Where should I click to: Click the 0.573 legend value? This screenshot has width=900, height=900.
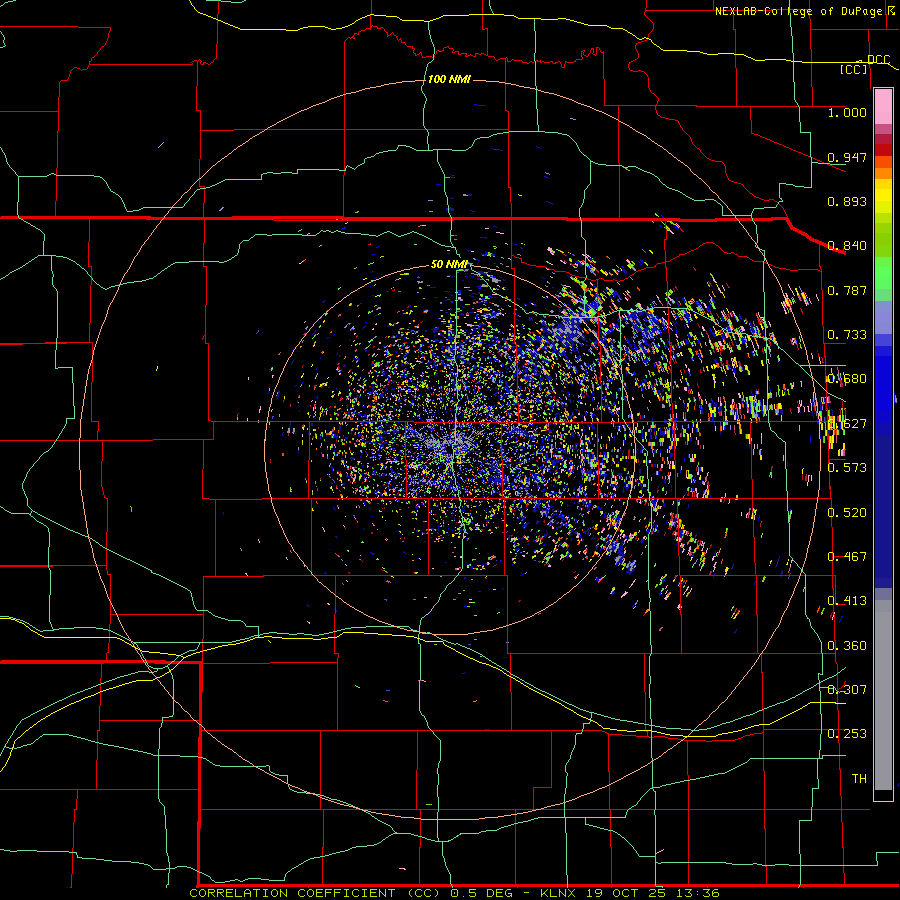pyautogui.click(x=847, y=467)
